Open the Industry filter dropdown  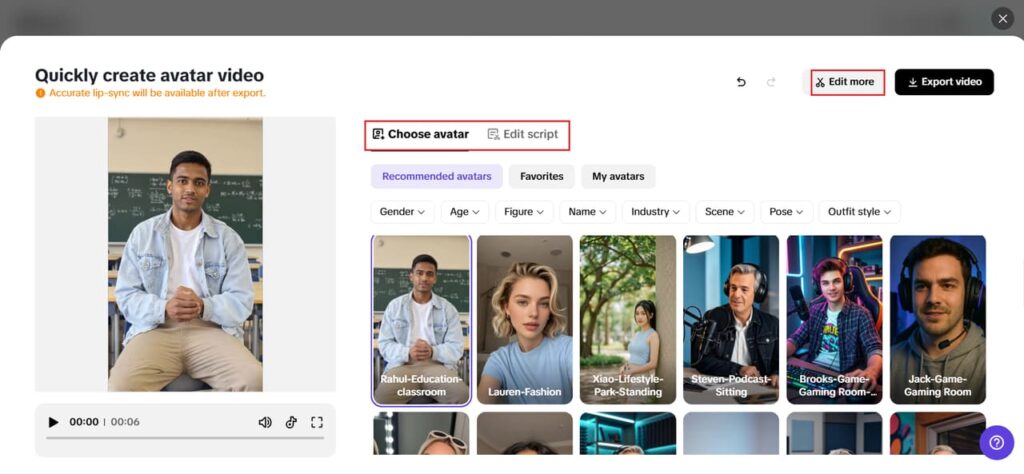(655, 212)
